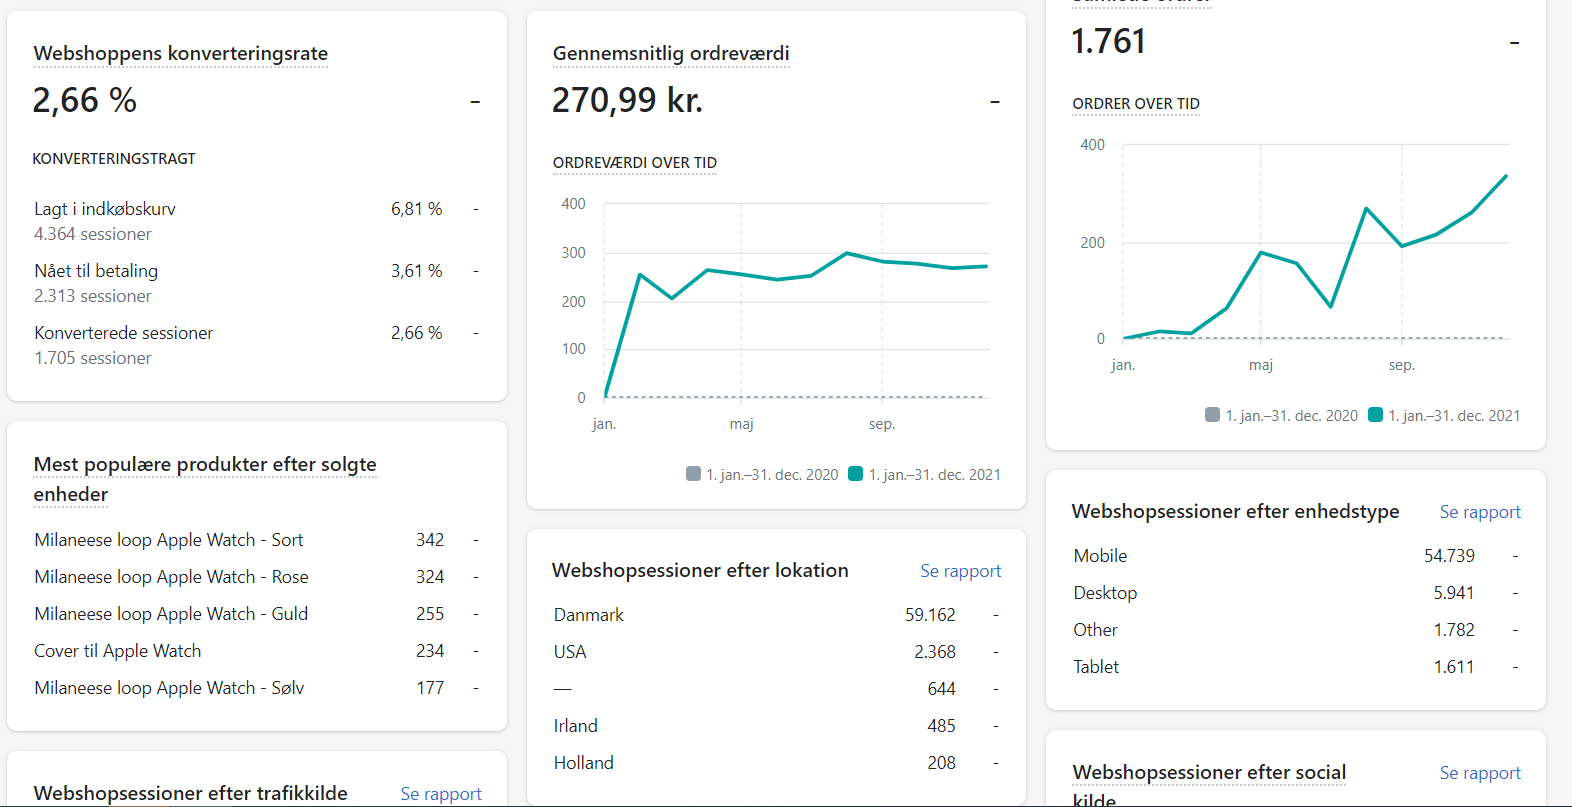Open Se rapport for sessions by location
The width and height of the screenshot is (1572, 807).
[x=960, y=571]
